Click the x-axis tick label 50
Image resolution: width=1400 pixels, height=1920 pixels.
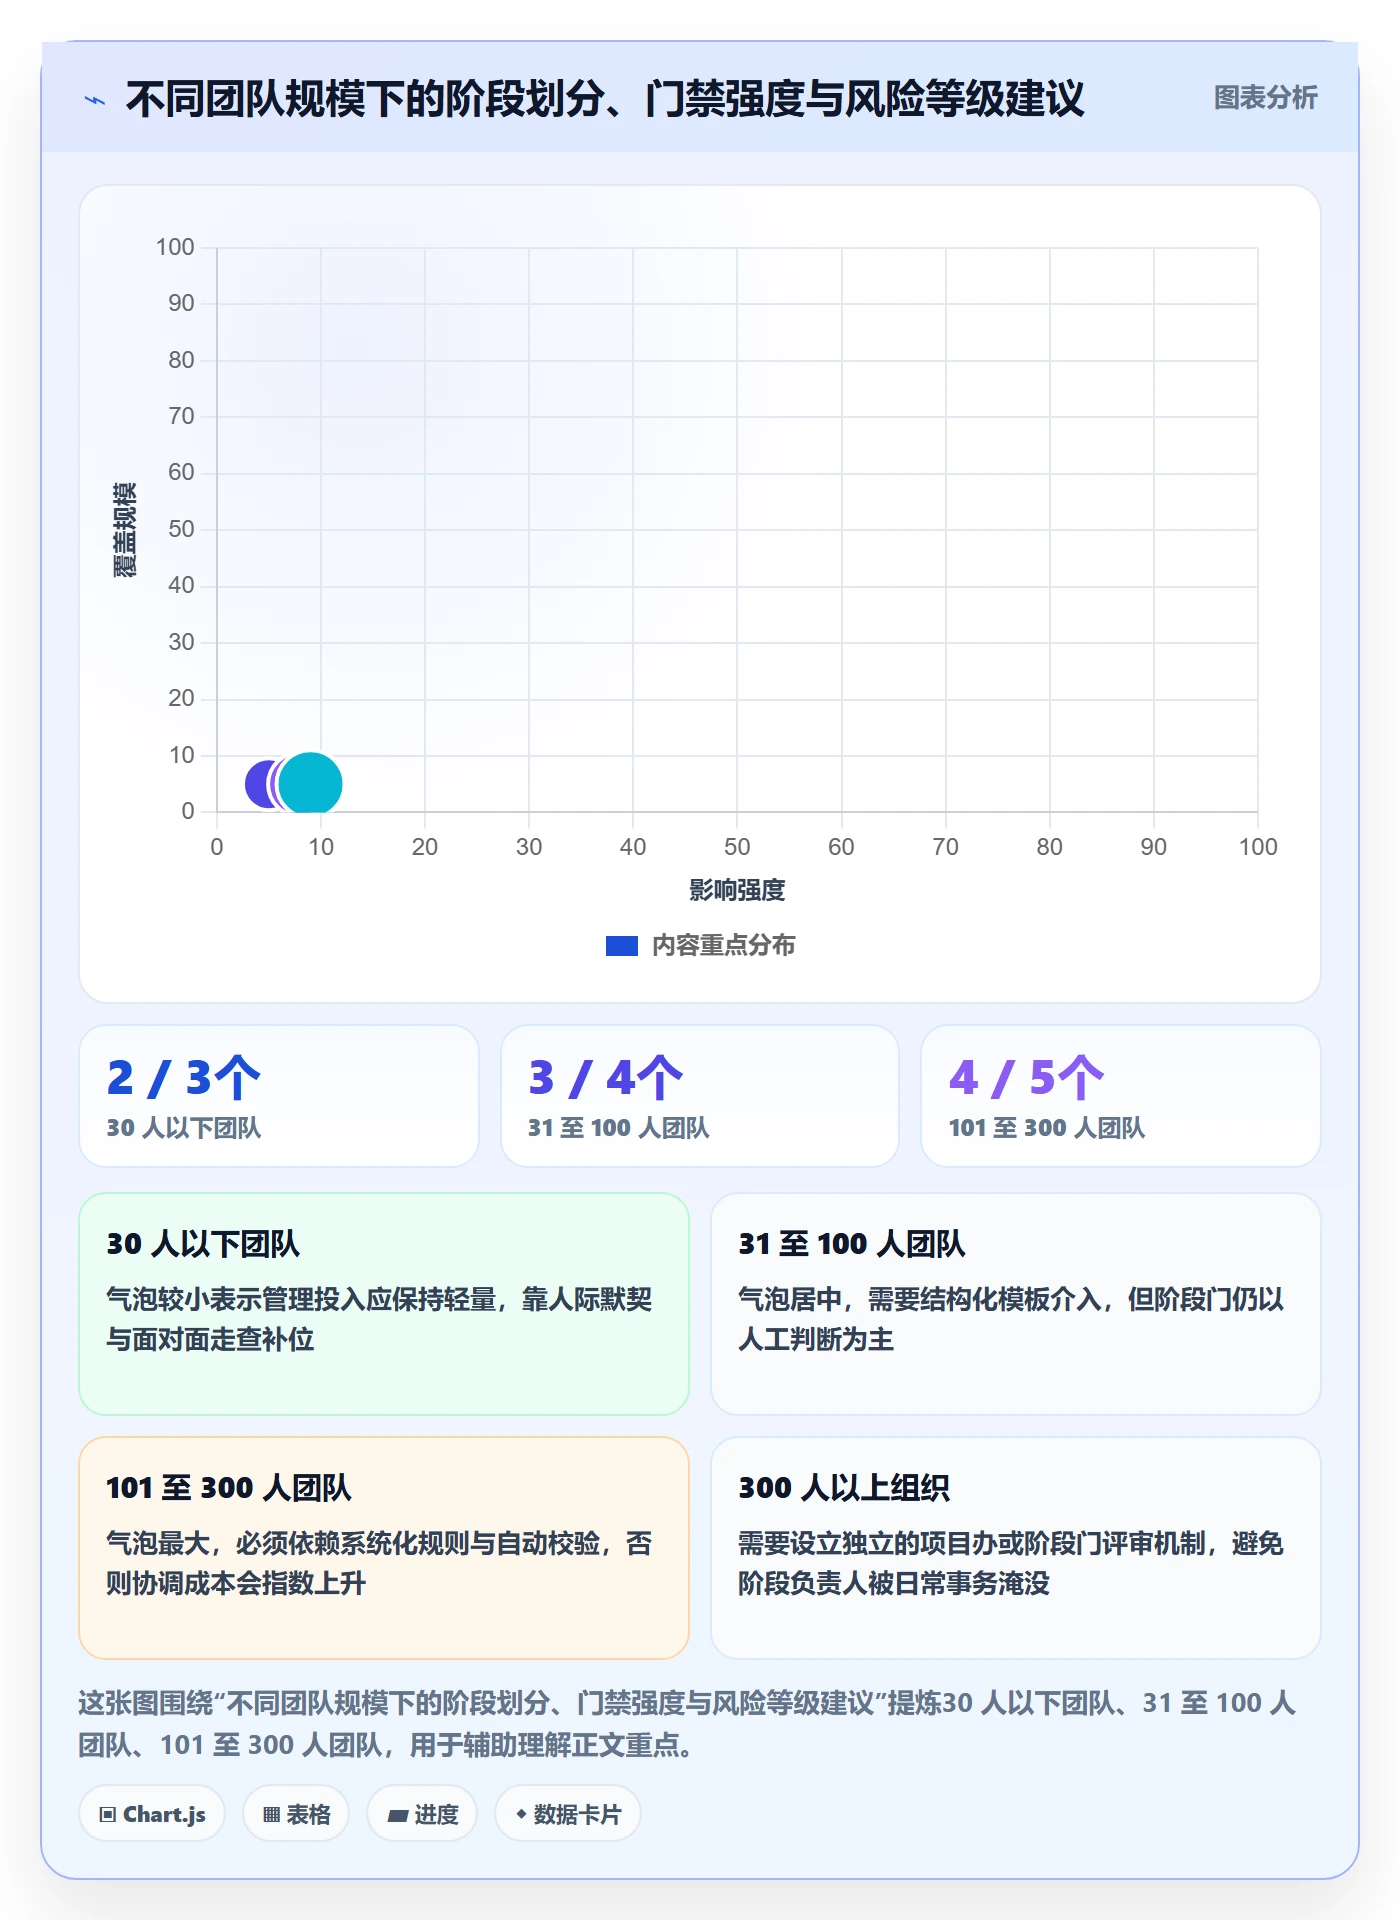pyautogui.click(x=737, y=847)
